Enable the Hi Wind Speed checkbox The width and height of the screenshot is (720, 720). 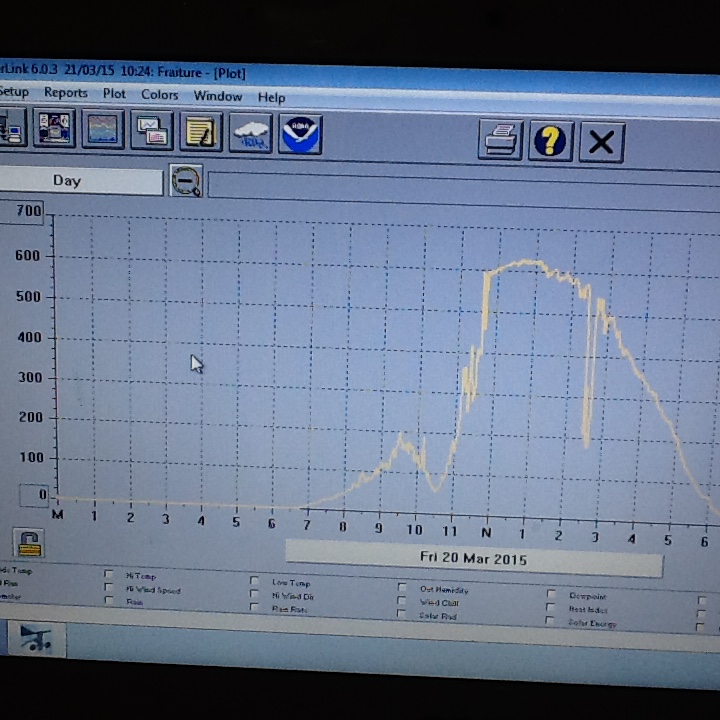tap(108, 587)
